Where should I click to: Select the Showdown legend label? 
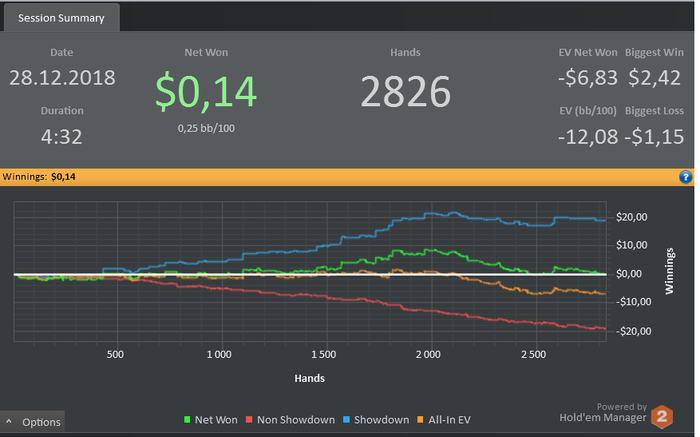381,420
